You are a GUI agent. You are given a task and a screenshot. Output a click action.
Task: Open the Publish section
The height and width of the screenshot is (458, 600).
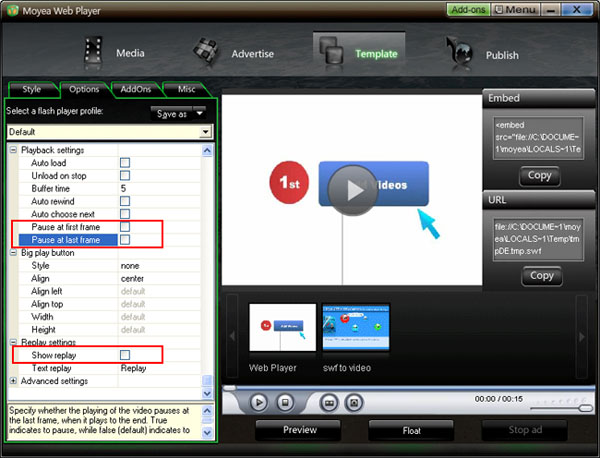click(x=482, y=54)
